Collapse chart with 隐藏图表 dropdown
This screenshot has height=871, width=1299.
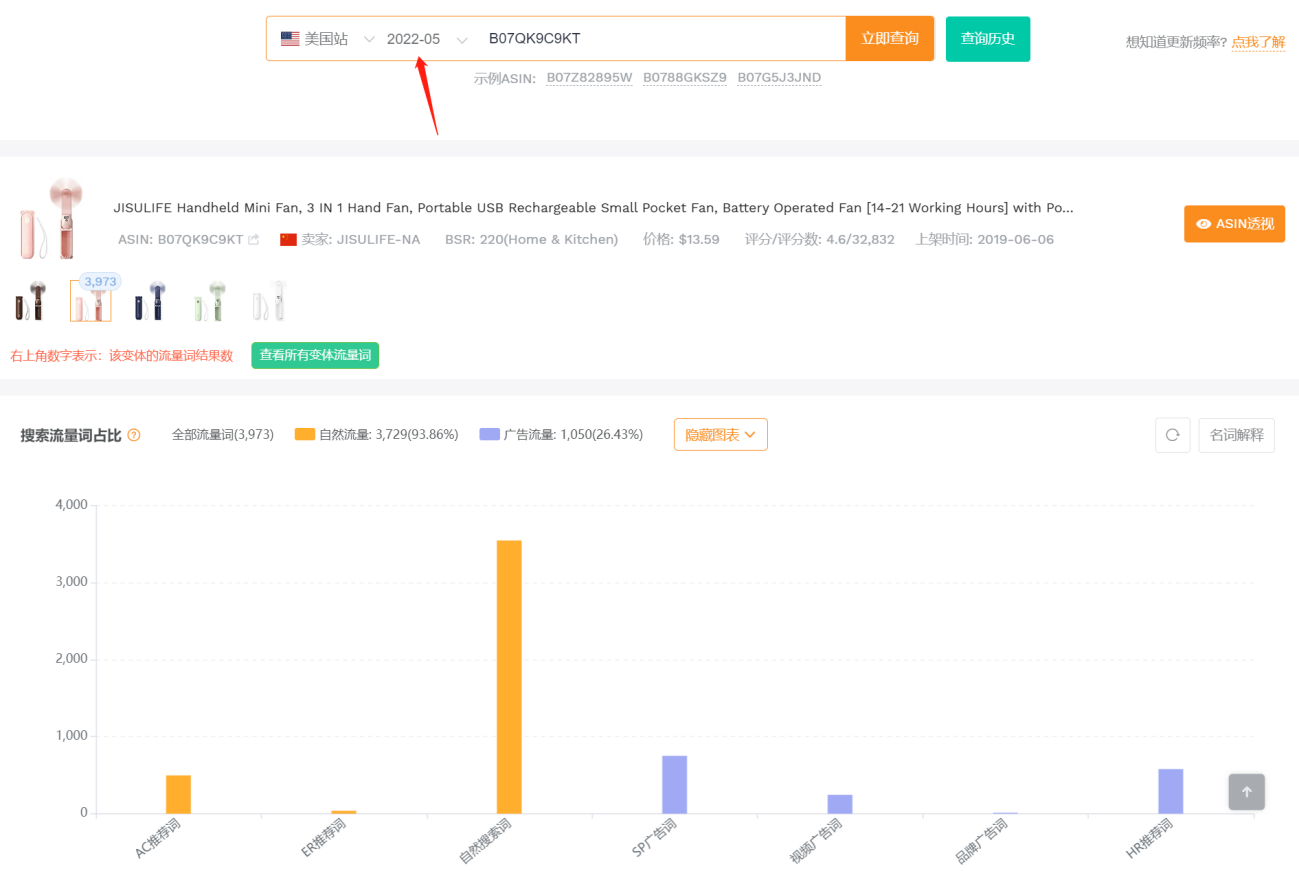(720, 435)
